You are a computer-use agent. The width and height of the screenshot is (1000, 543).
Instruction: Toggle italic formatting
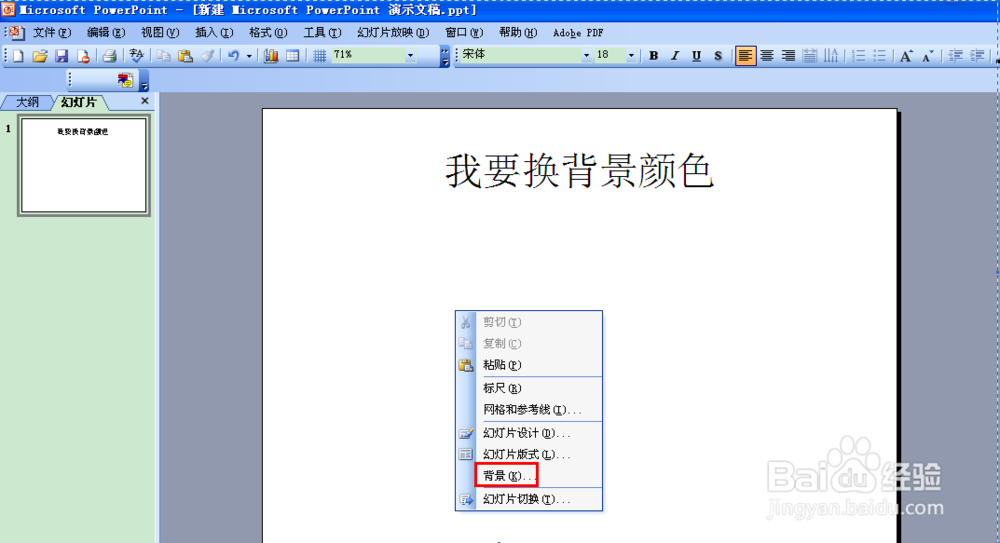(x=675, y=56)
